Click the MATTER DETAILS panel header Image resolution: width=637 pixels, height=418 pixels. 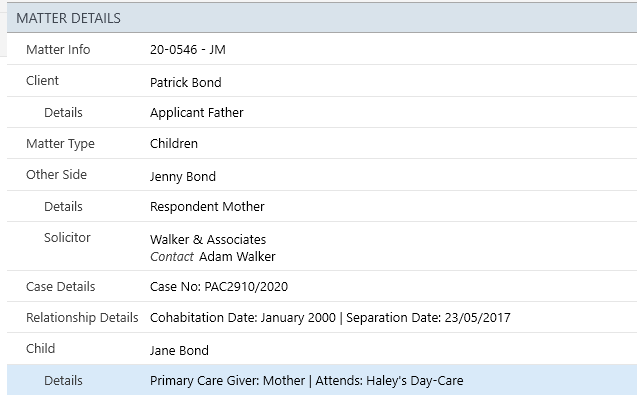pyautogui.click(x=322, y=18)
